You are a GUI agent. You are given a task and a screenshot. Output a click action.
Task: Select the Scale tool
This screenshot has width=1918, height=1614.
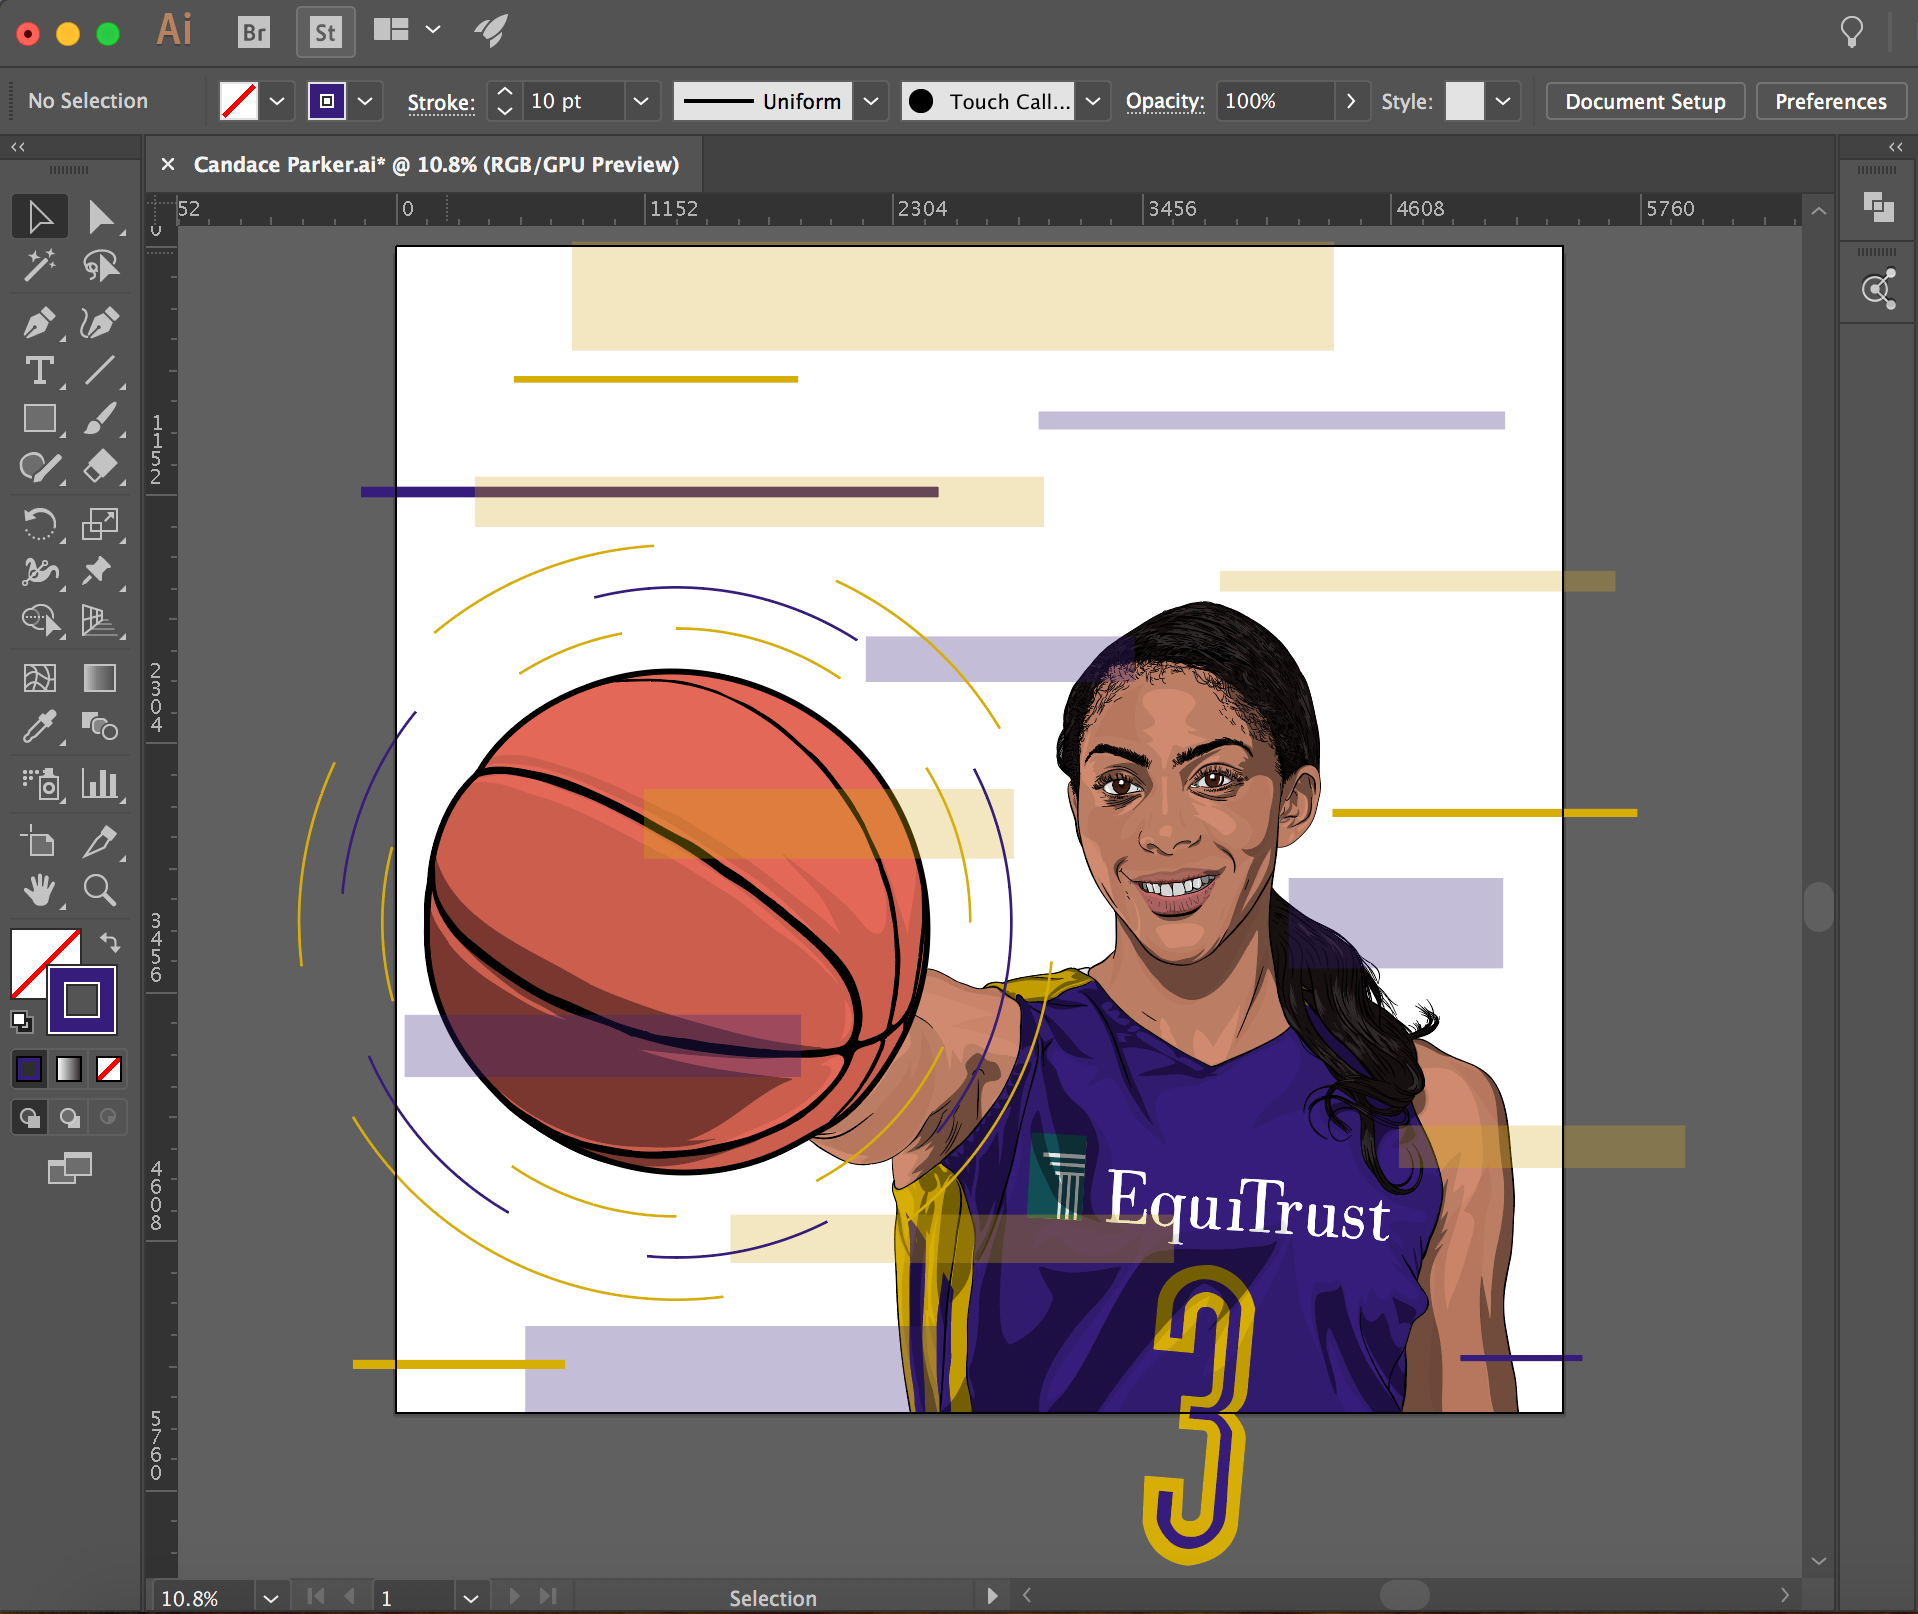click(x=100, y=523)
